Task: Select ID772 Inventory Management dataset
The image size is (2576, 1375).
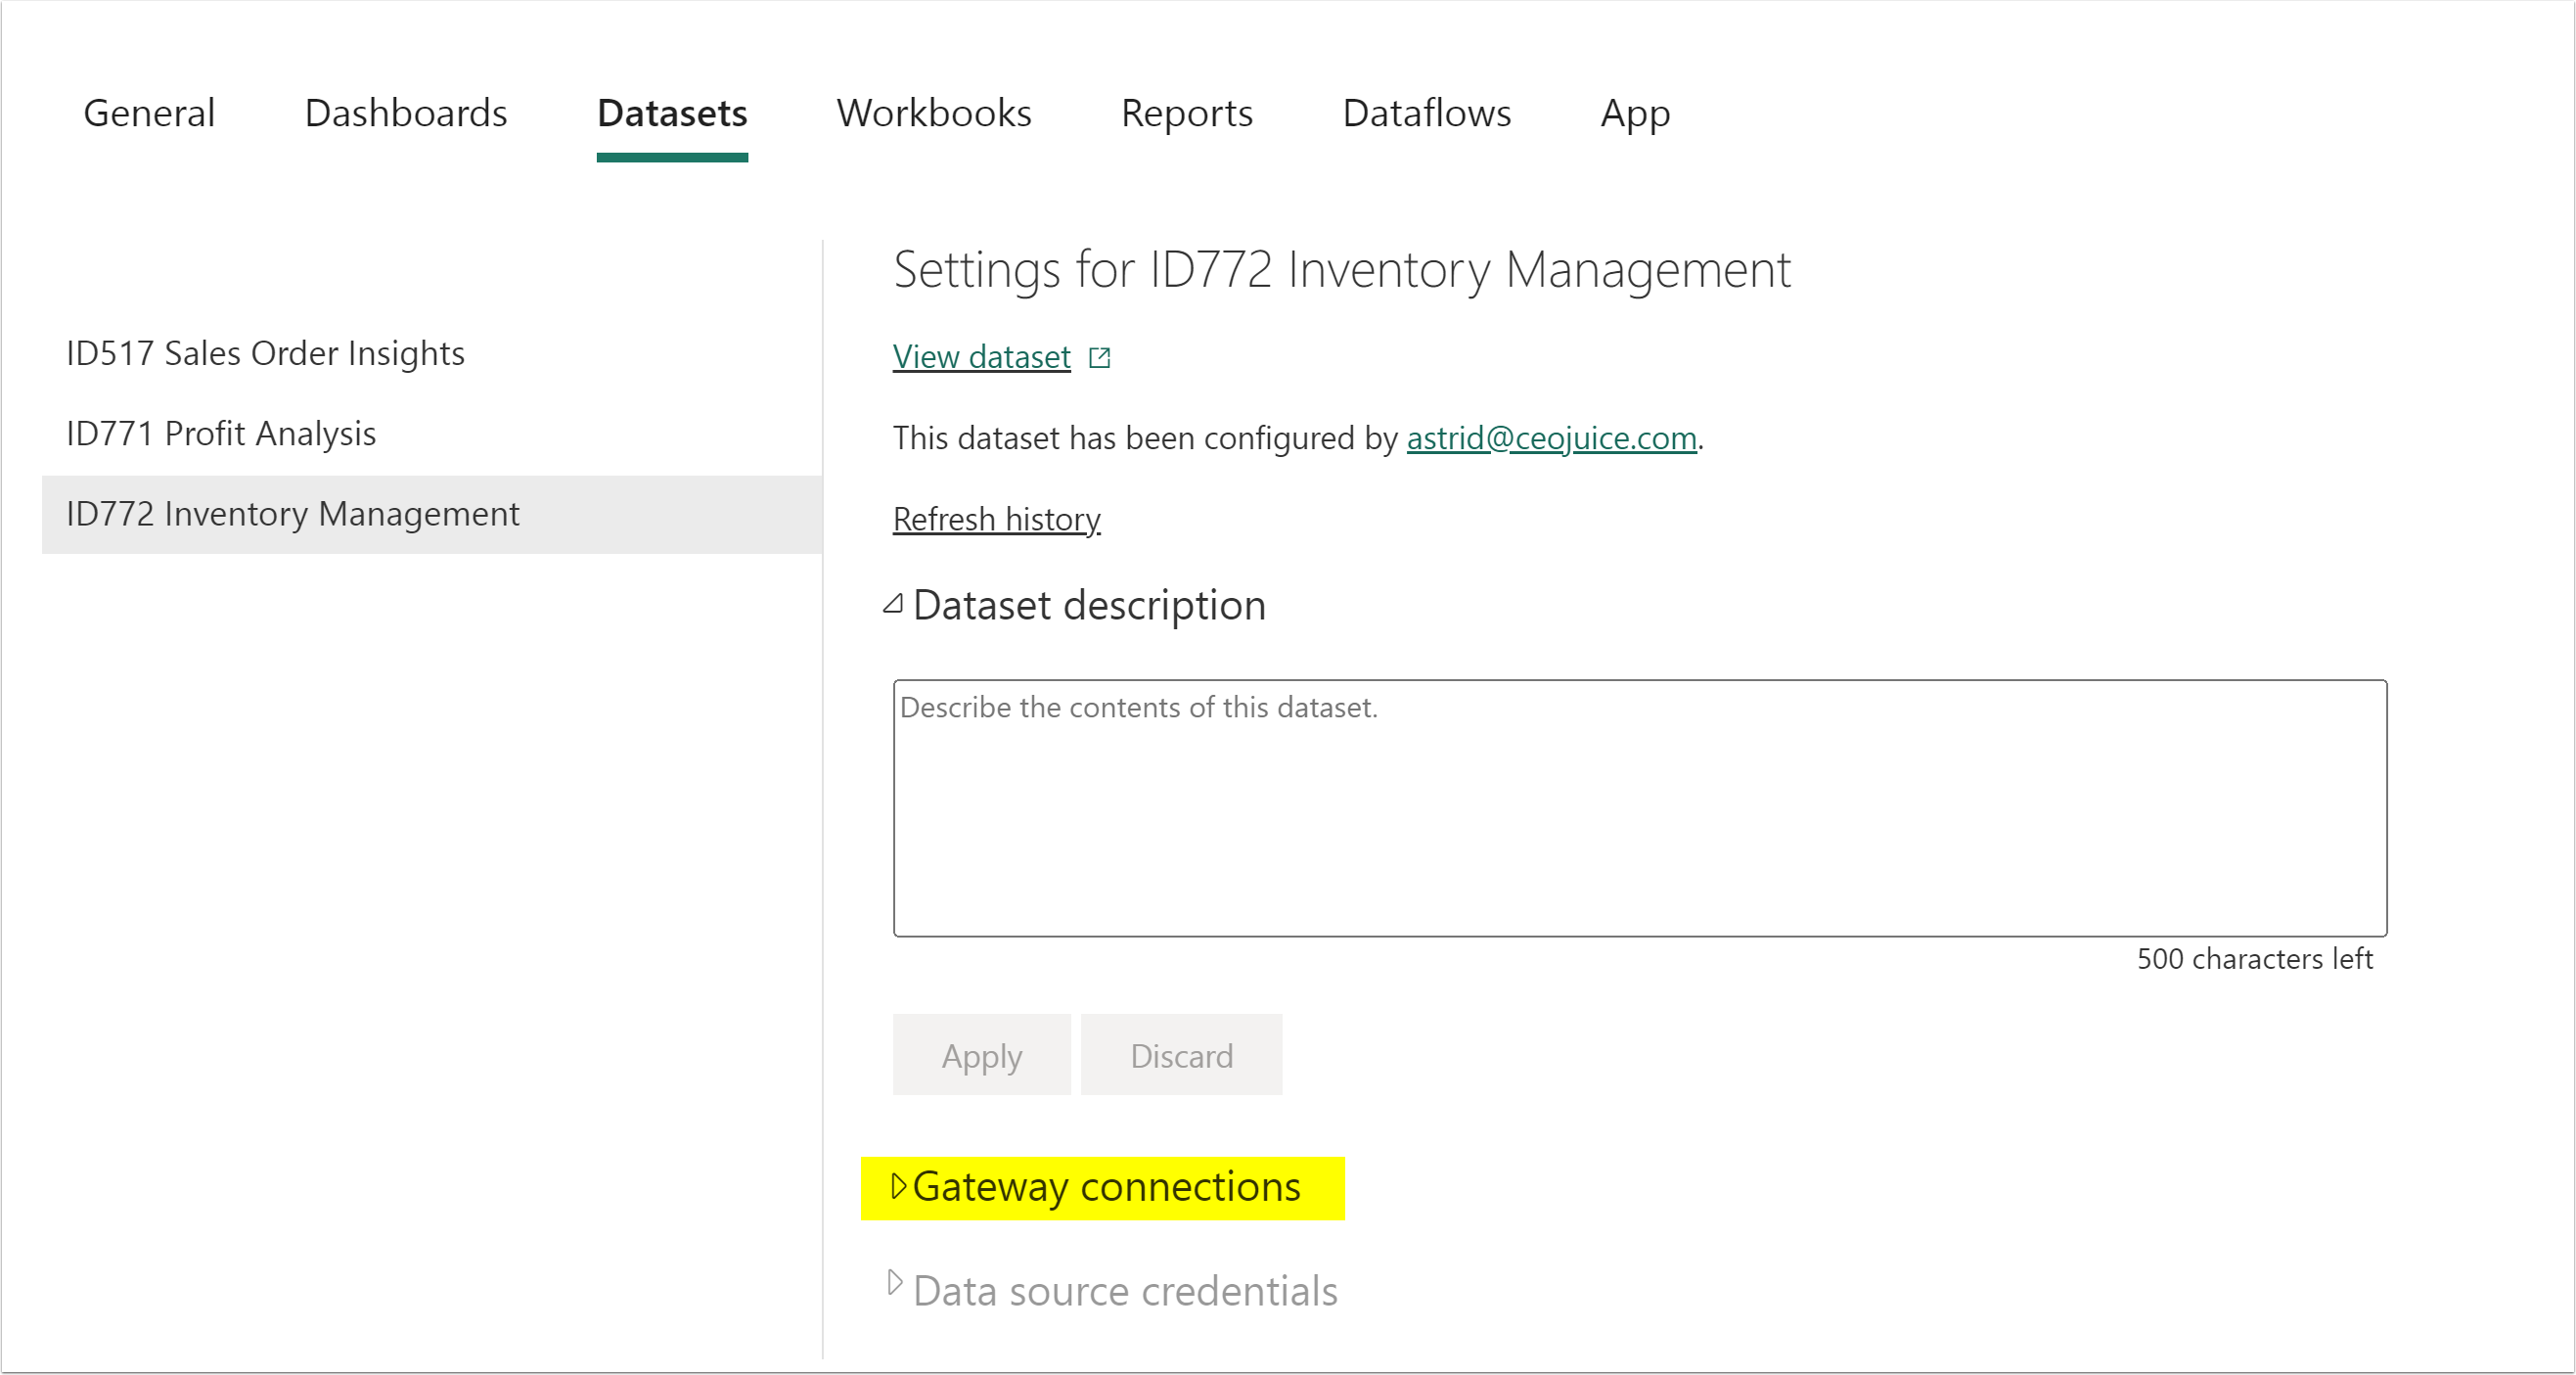Action: tap(432, 514)
